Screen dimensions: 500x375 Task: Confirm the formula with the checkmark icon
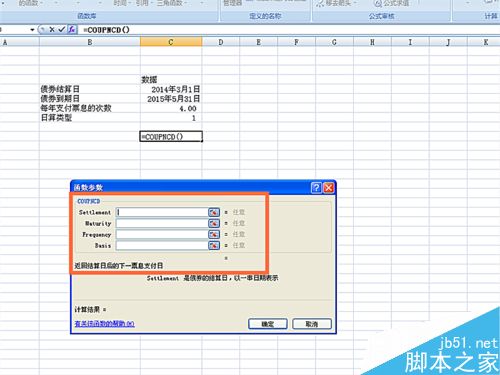click(62, 30)
